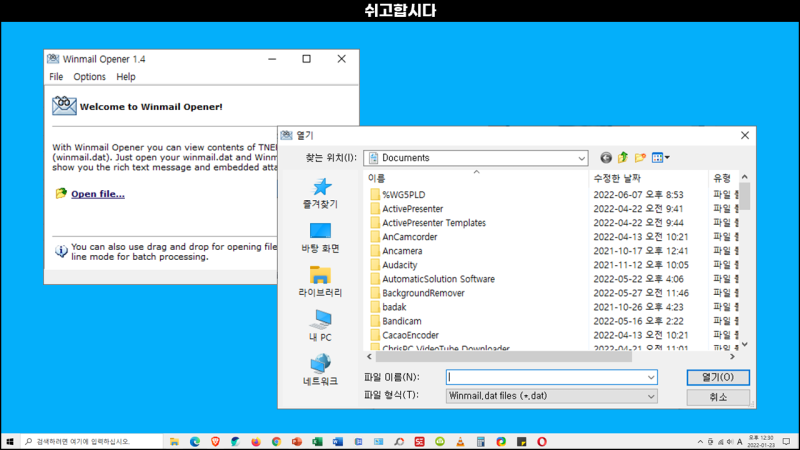Viewport: 800px width, 450px height.
Task: Launch Microsoft Edge from taskbar
Action: point(195,441)
